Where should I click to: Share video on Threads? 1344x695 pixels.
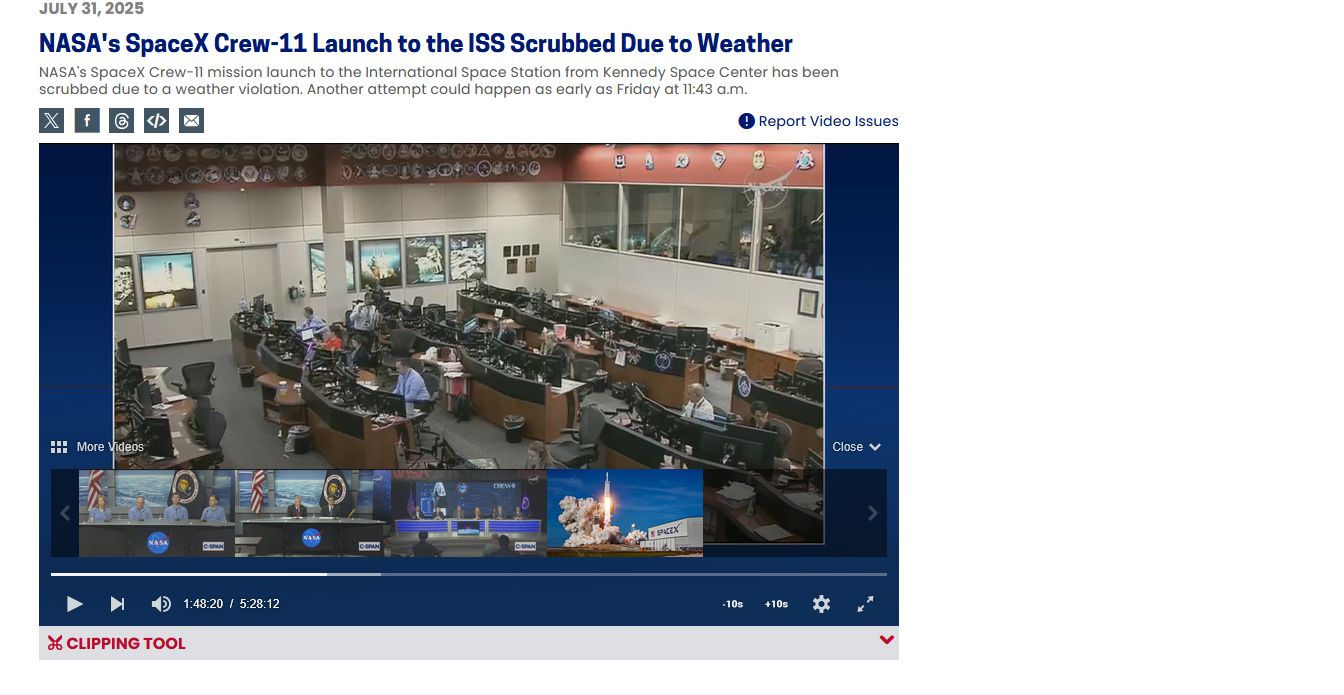coord(122,121)
